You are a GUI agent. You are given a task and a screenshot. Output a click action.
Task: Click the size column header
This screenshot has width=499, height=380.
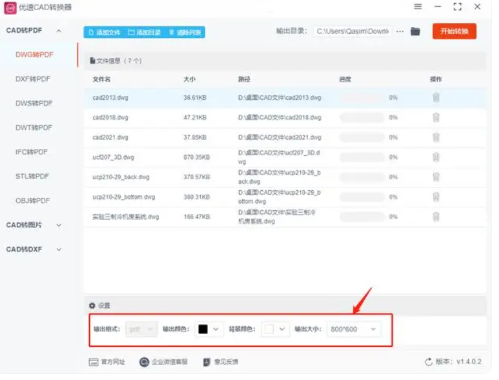click(189, 79)
